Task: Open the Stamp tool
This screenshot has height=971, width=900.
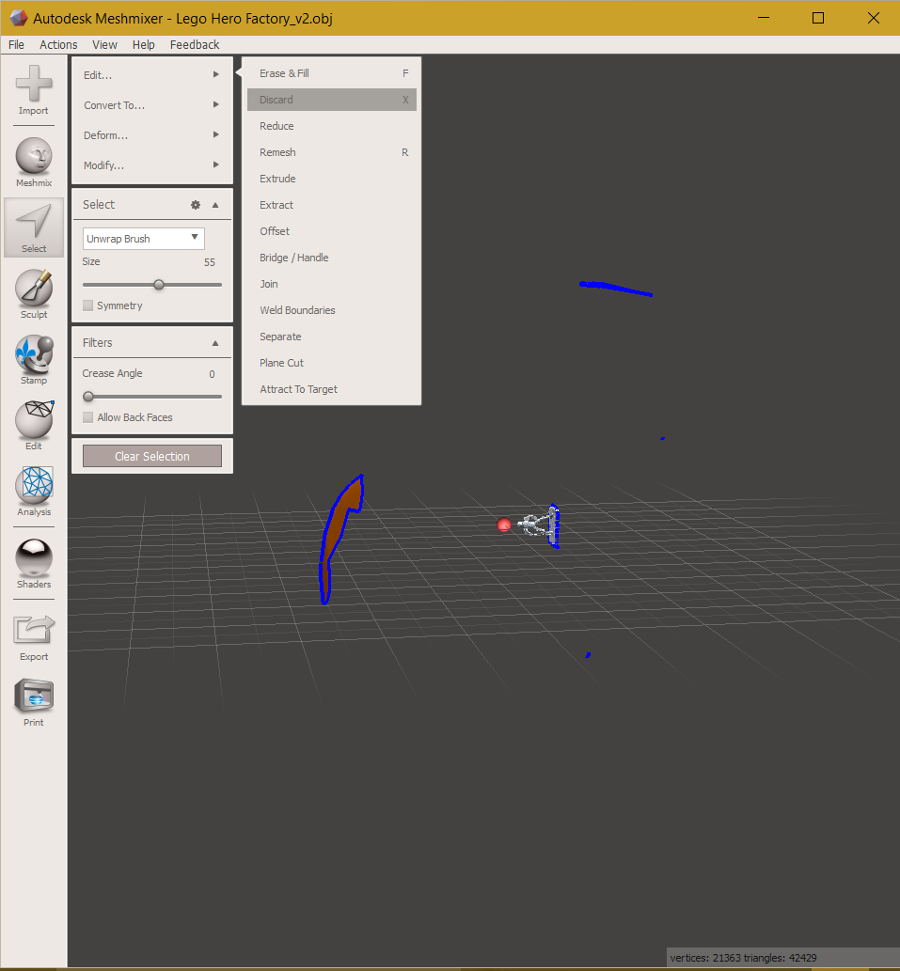Action: 33,360
